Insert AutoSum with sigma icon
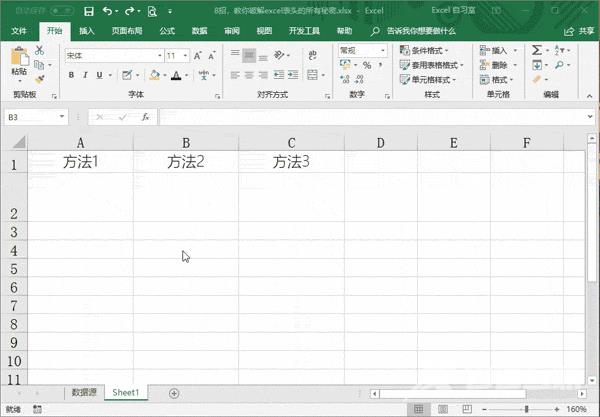 (537, 50)
